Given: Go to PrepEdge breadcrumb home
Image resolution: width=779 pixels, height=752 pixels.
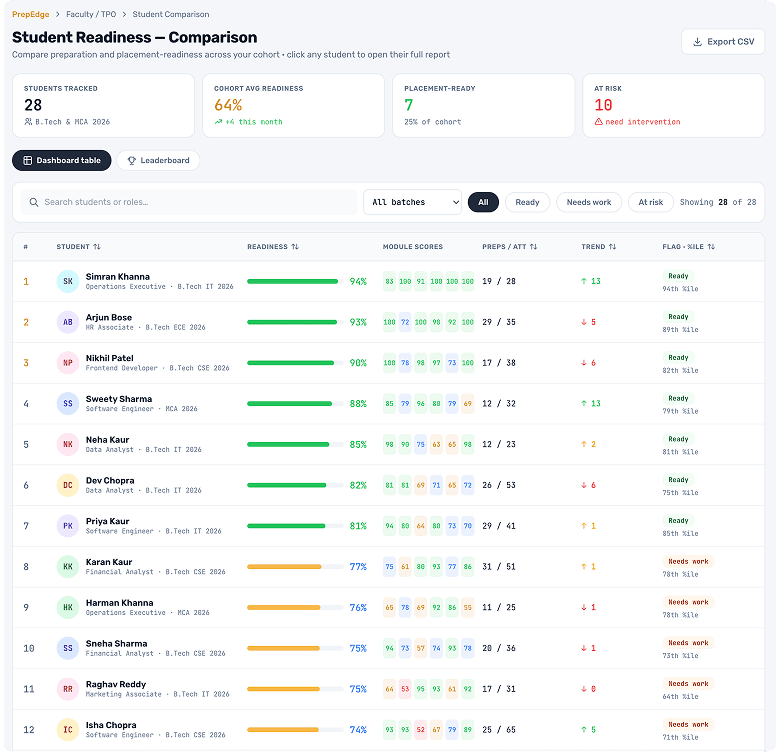Looking at the screenshot, I should tap(31, 14).
